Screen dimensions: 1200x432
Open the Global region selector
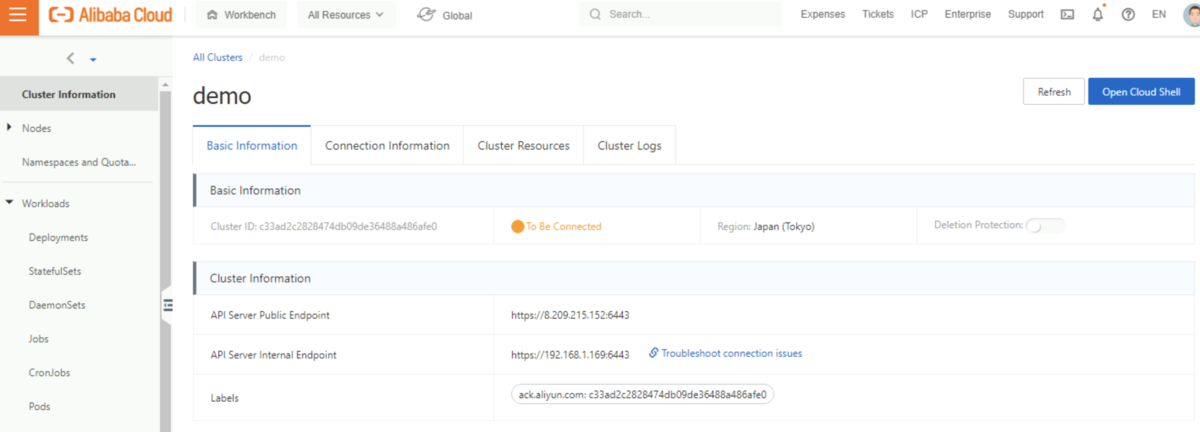point(445,15)
